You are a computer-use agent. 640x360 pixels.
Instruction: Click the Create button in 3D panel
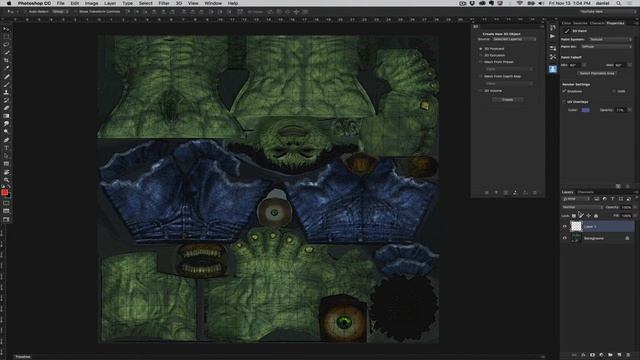point(507,100)
